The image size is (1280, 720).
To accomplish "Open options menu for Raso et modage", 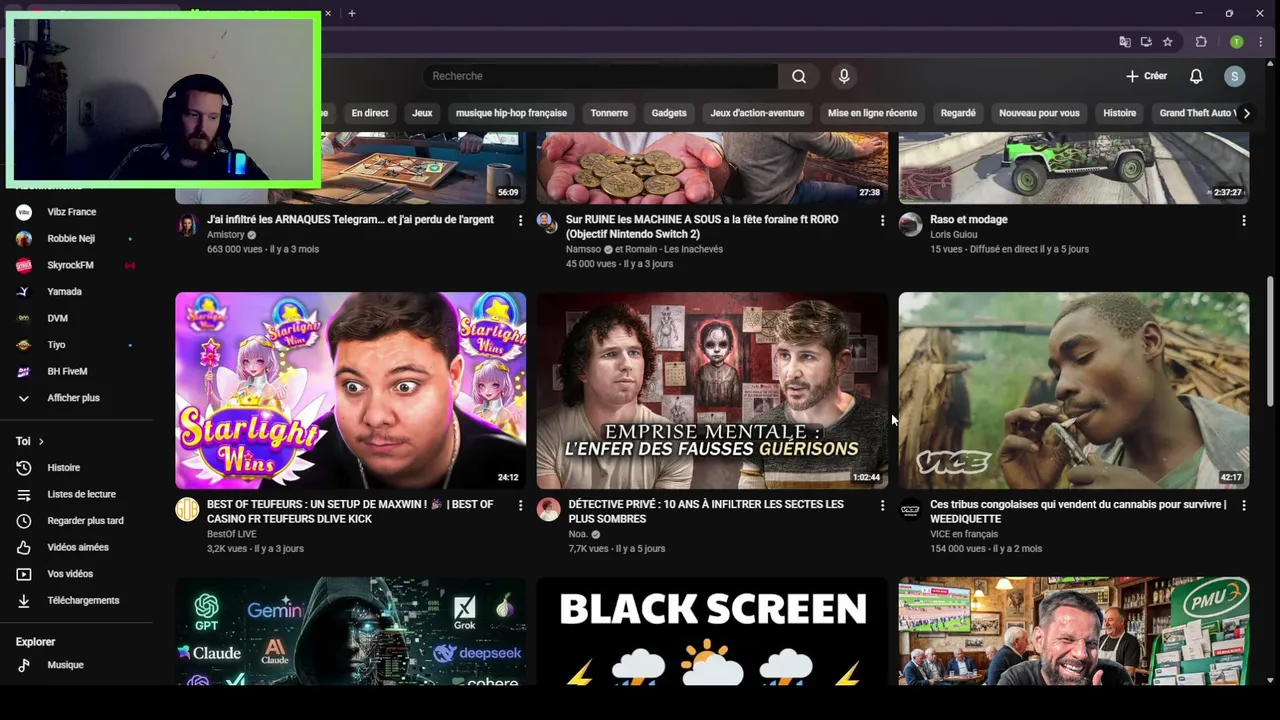I will point(1244,220).
